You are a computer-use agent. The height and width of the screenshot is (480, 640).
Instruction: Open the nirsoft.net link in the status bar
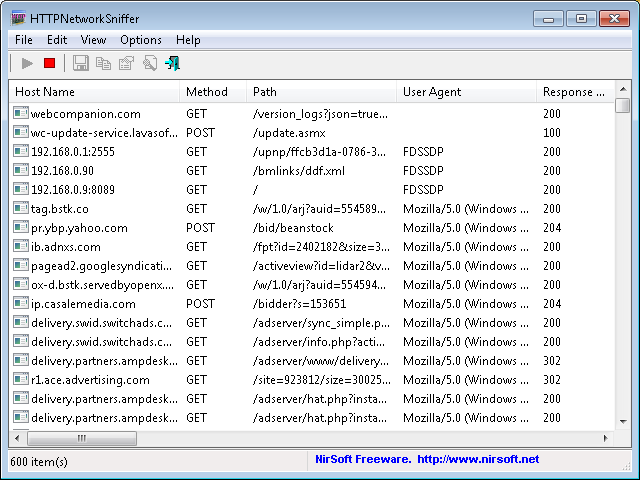478,459
